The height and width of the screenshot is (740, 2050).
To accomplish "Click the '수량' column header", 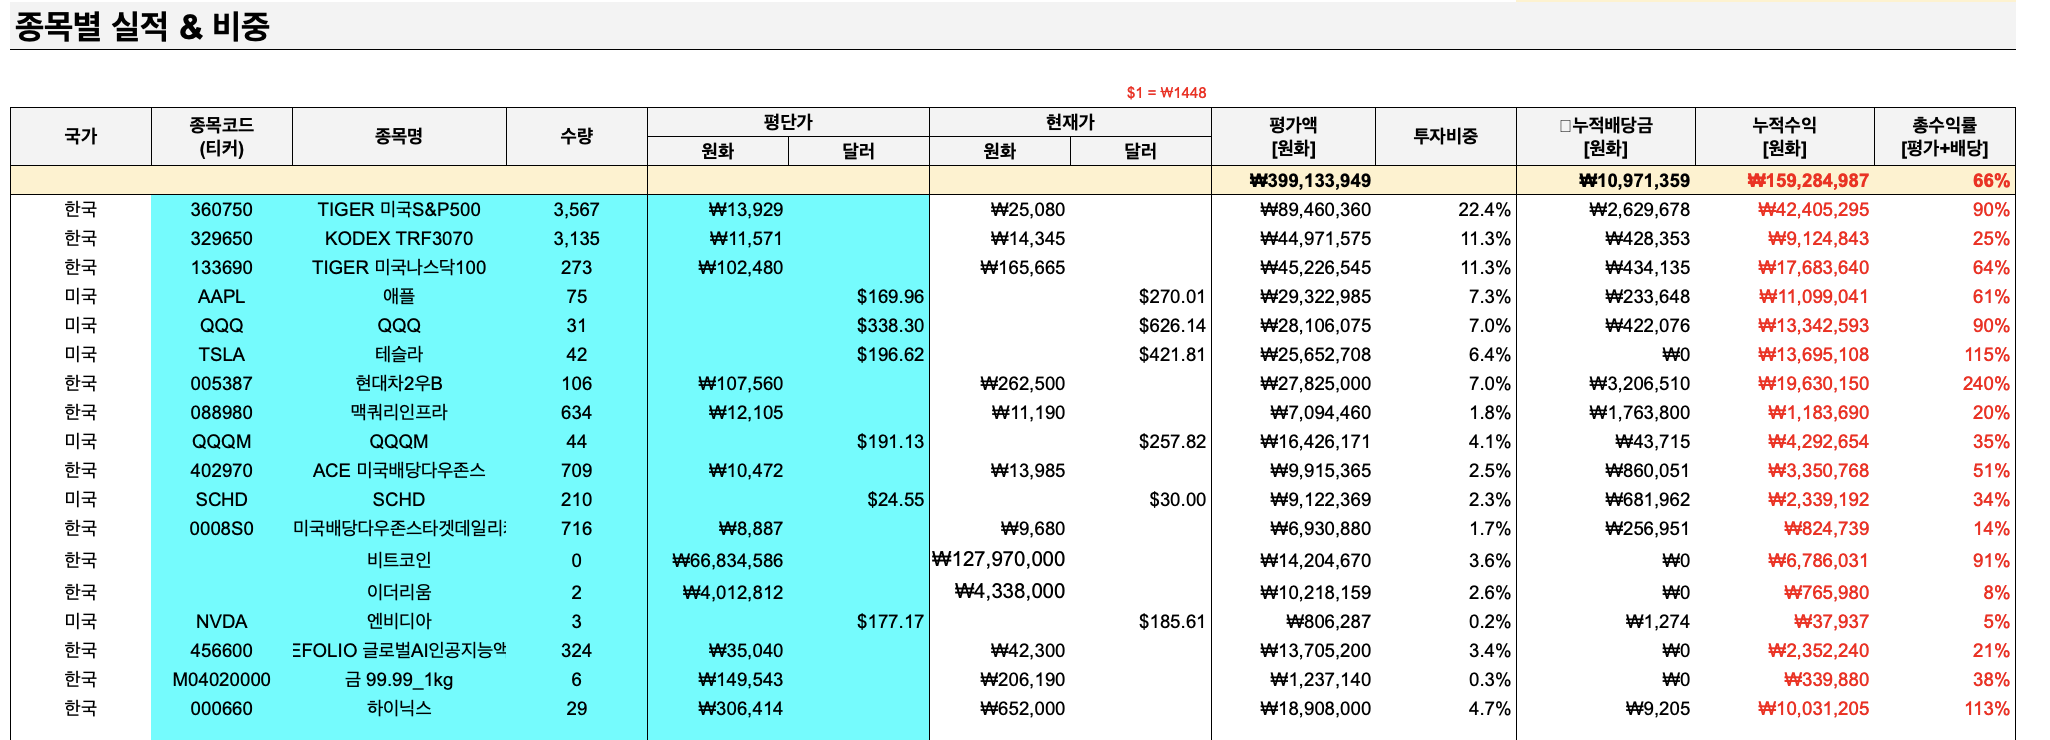I will point(577,136).
